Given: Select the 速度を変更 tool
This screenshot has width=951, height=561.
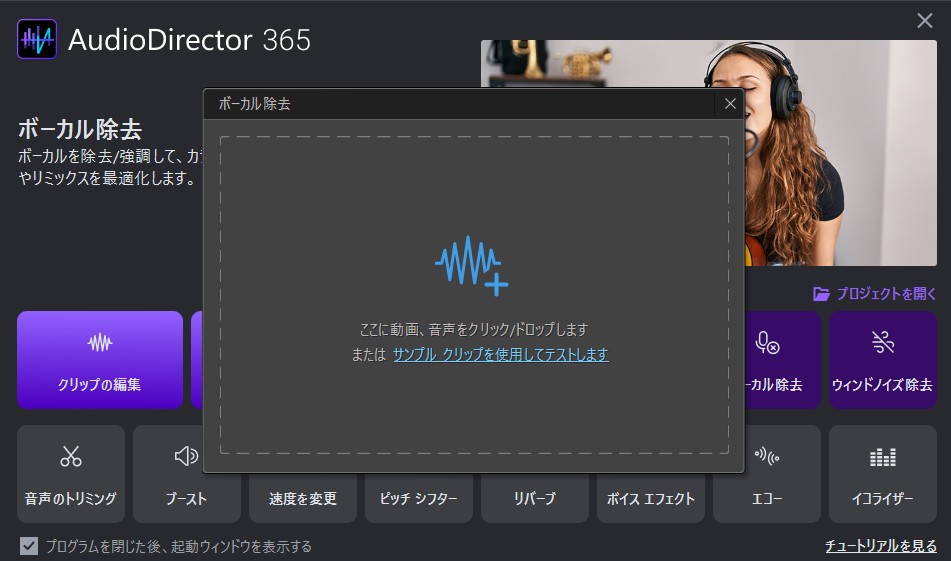Looking at the screenshot, I should coord(303,498).
